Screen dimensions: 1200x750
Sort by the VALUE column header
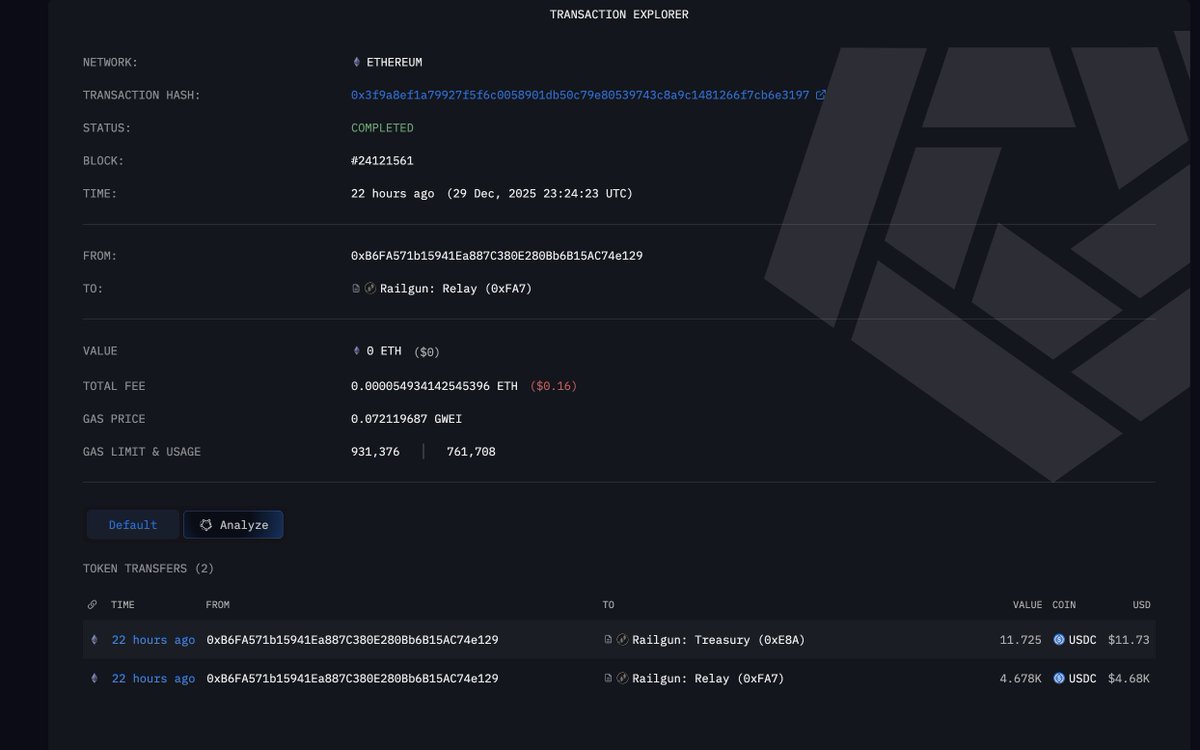coord(1027,605)
